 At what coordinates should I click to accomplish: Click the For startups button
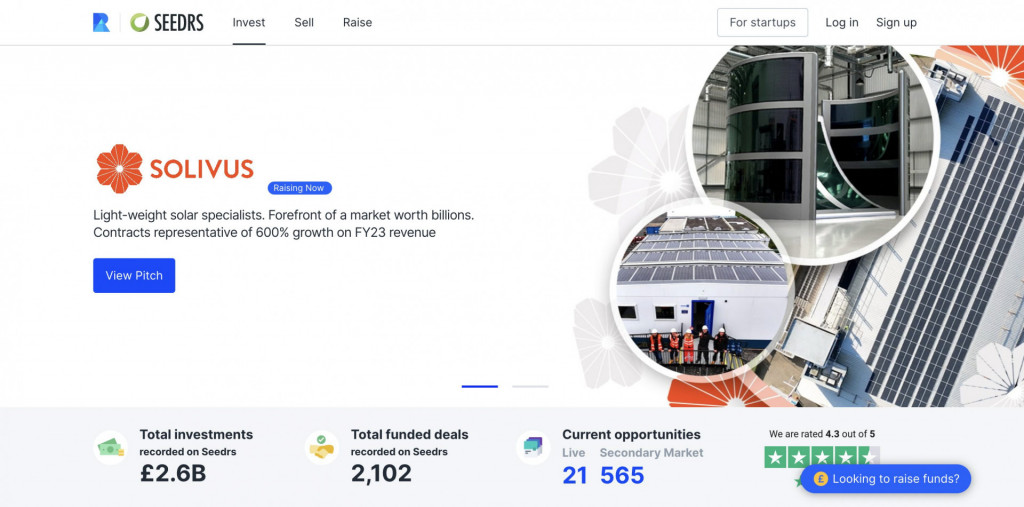(x=762, y=22)
